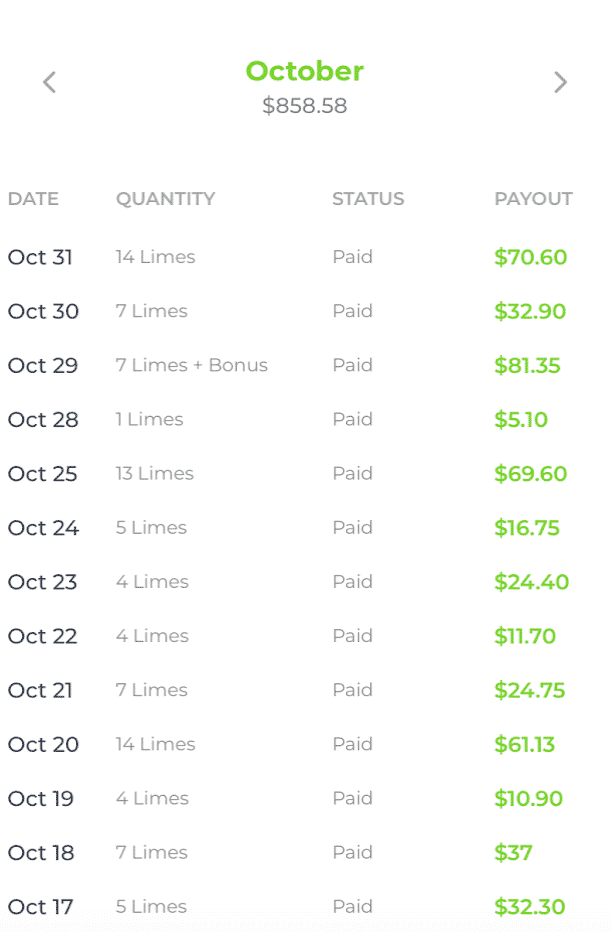
Task: Select the $11.70 payout amount
Action: (525, 636)
